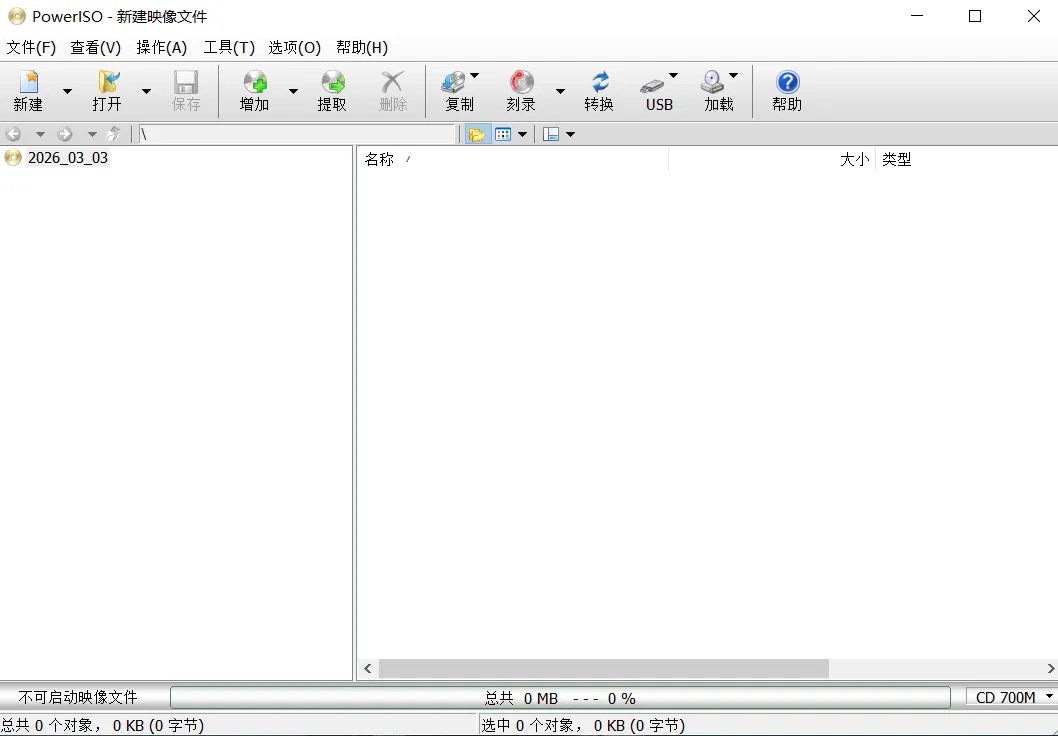The width and height of the screenshot is (1058, 736).
Task: Click the Back navigation arrow
Action: coord(13,134)
